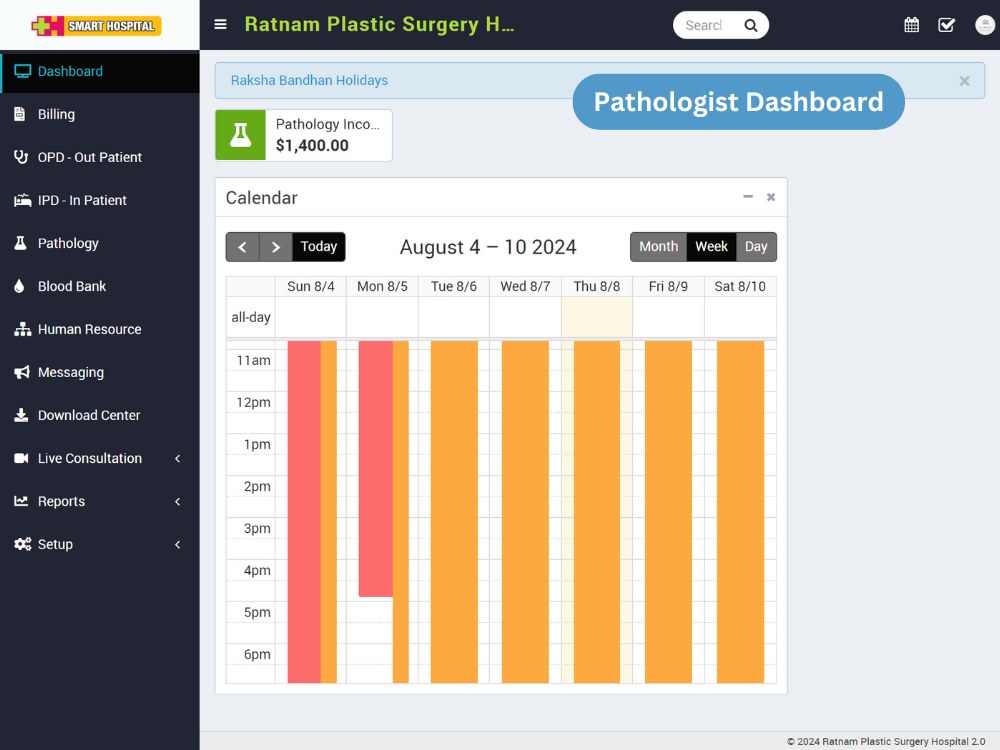Click Mon 8/5 column header
The image size is (1000, 750).
(x=382, y=286)
